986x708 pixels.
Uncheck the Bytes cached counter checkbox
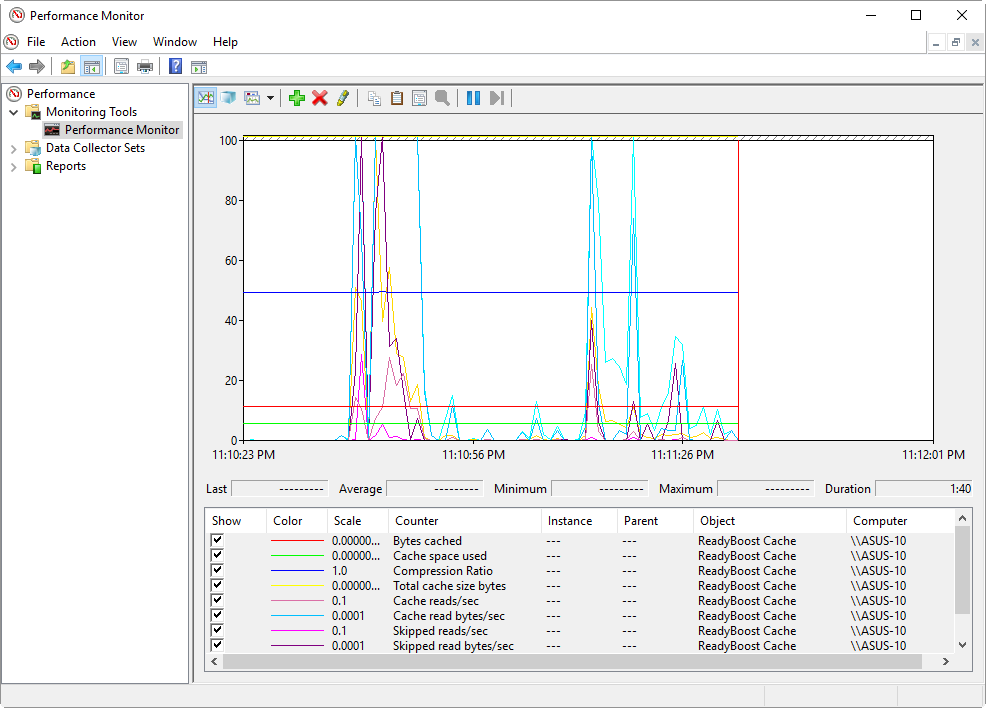coord(217,541)
